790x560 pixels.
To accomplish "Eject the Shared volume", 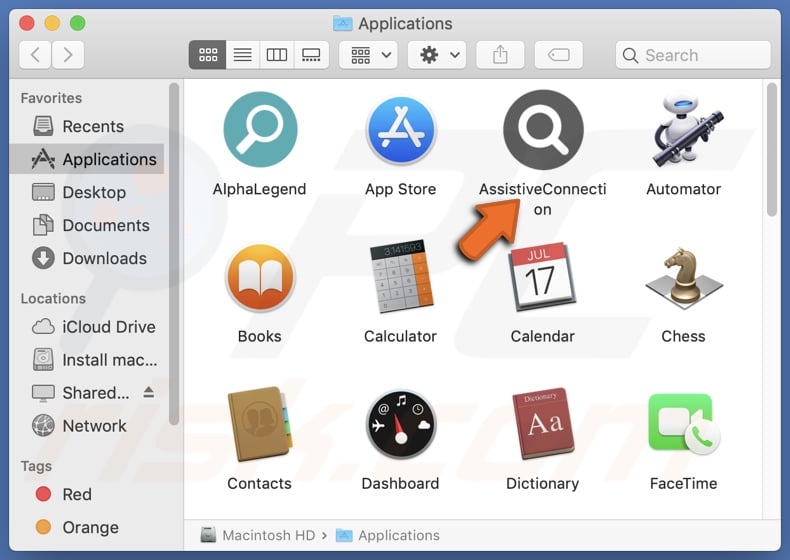I will pyautogui.click(x=149, y=392).
